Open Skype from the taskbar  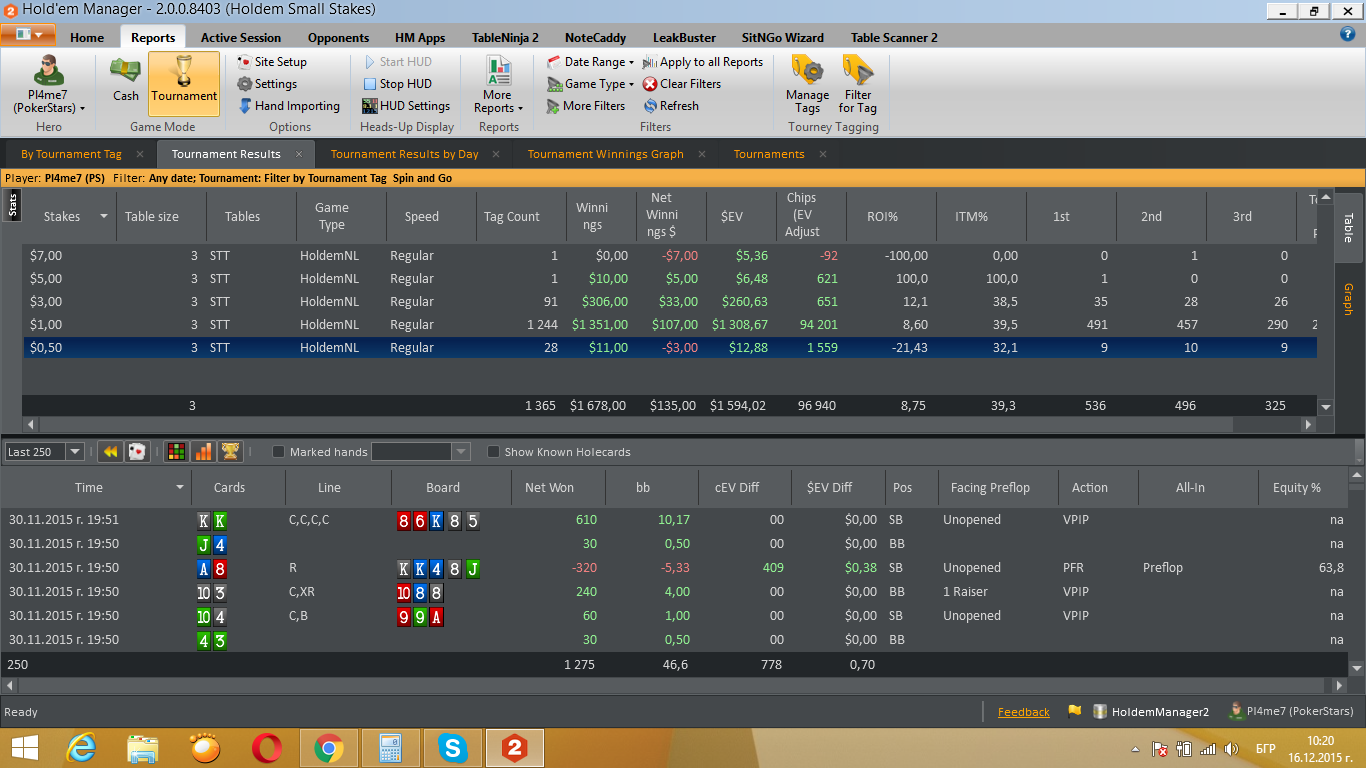click(x=453, y=747)
